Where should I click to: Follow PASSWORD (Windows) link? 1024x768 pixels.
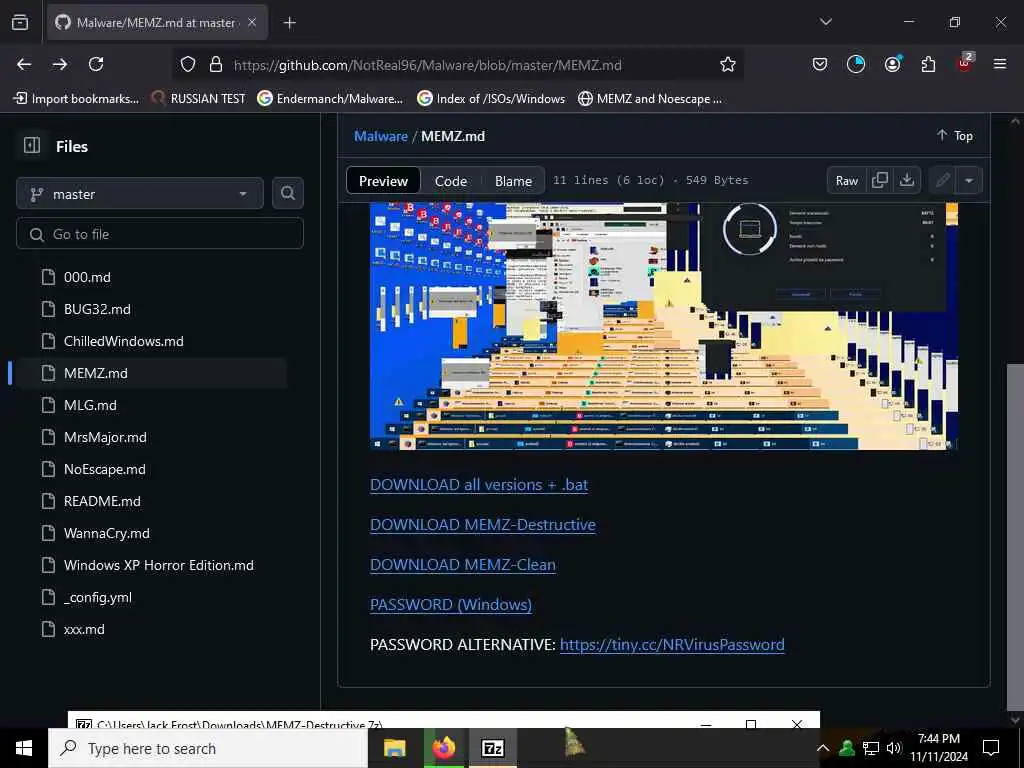pyautogui.click(x=451, y=605)
